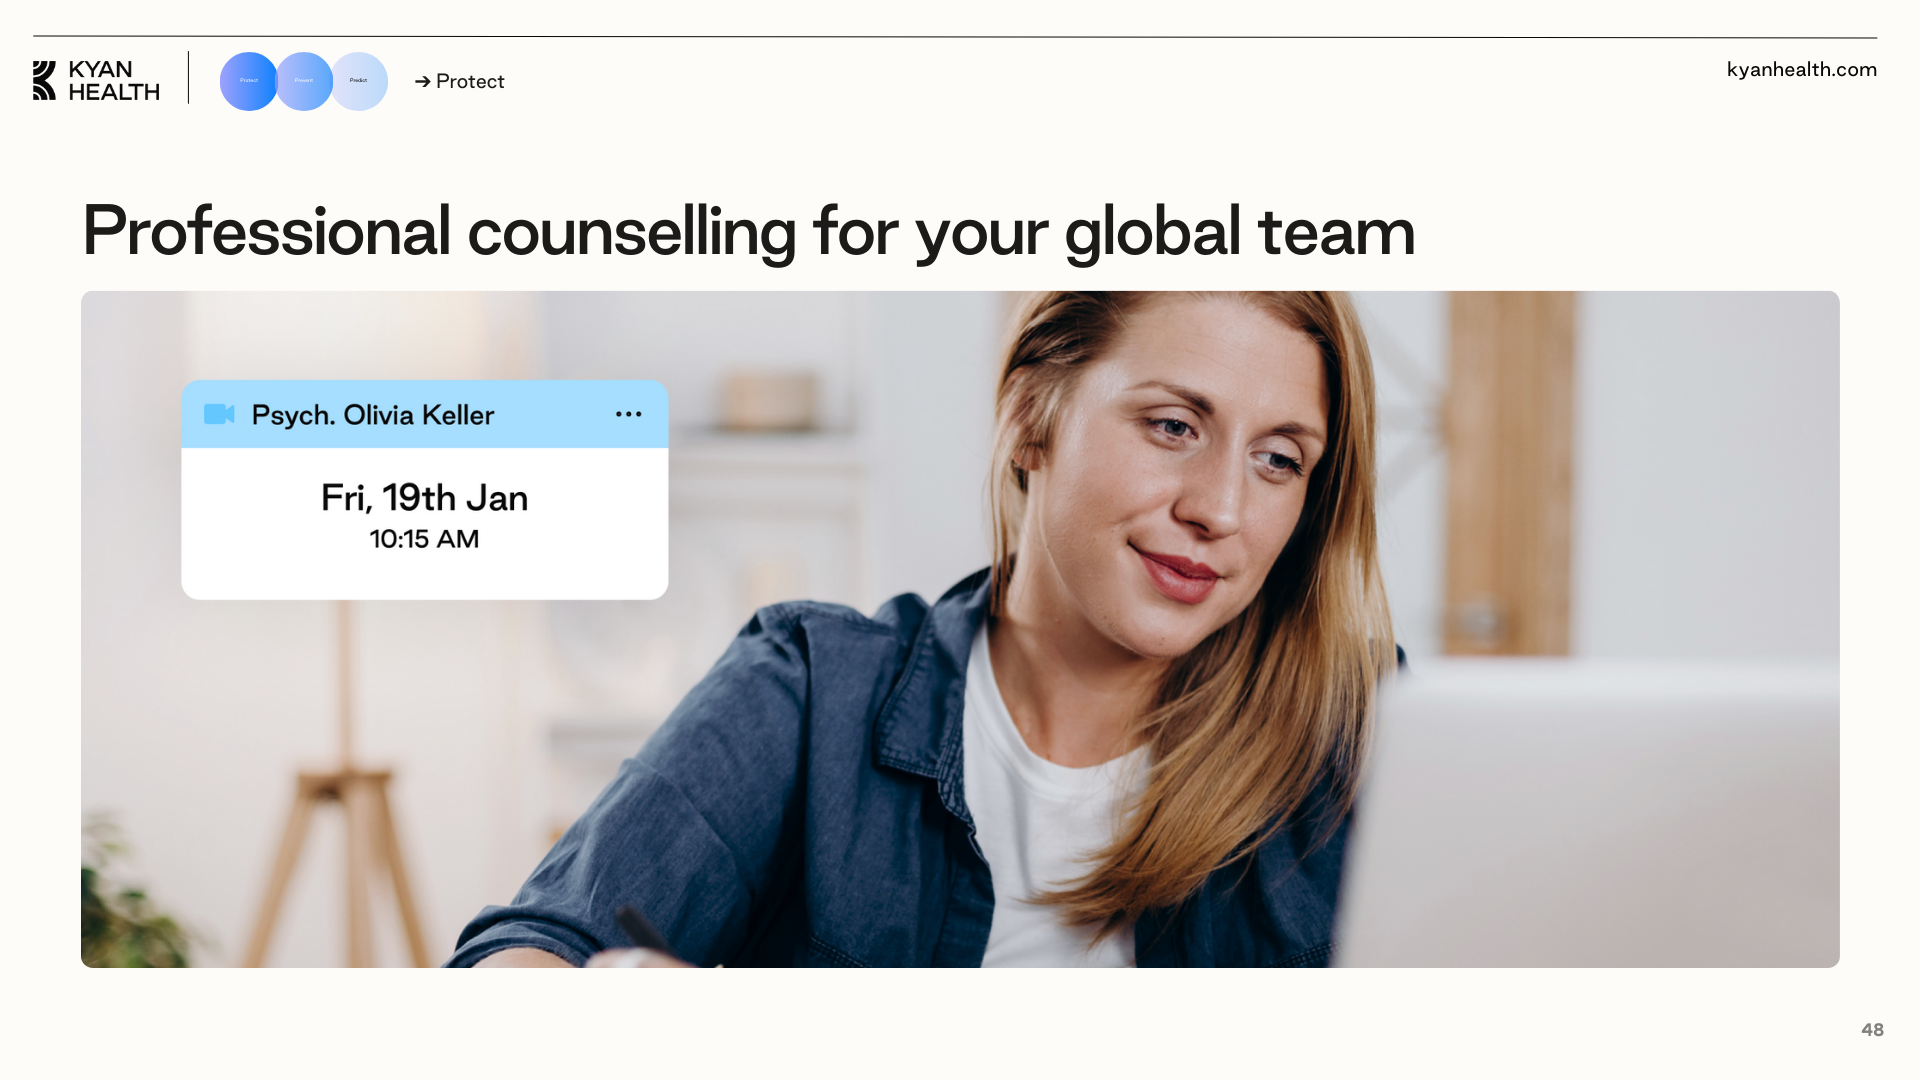
Task: Select the light blue Predict circle
Action: 359,81
